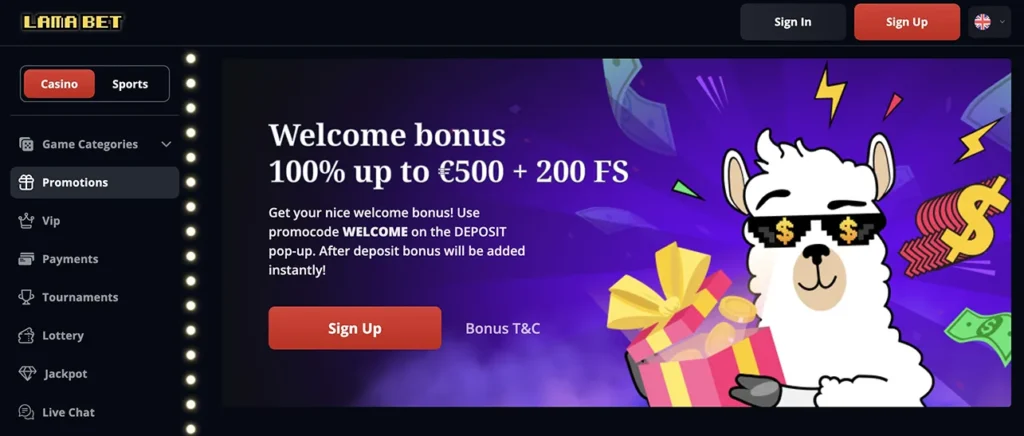Click the Sign In button
The image size is (1024, 436).
pos(793,22)
